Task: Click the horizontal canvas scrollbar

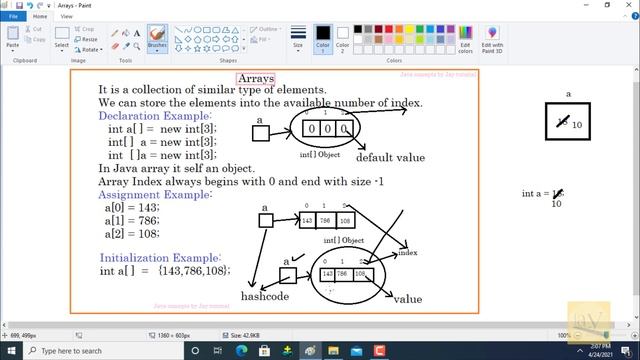Action: click(x=311, y=325)
